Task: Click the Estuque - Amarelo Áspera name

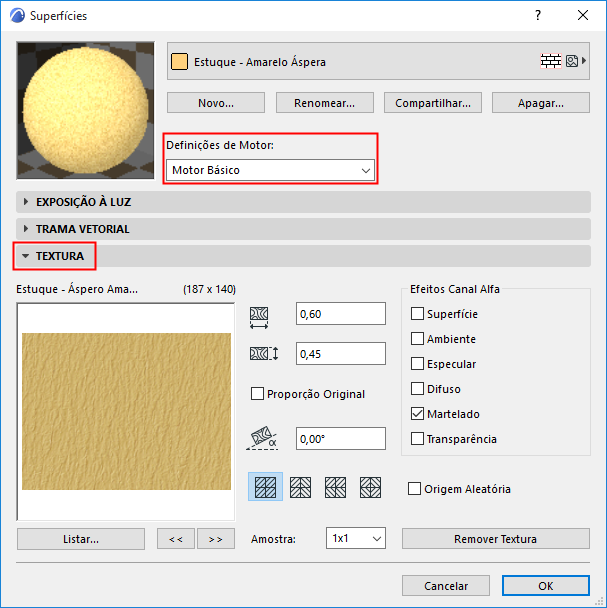Action: [260, 62]
